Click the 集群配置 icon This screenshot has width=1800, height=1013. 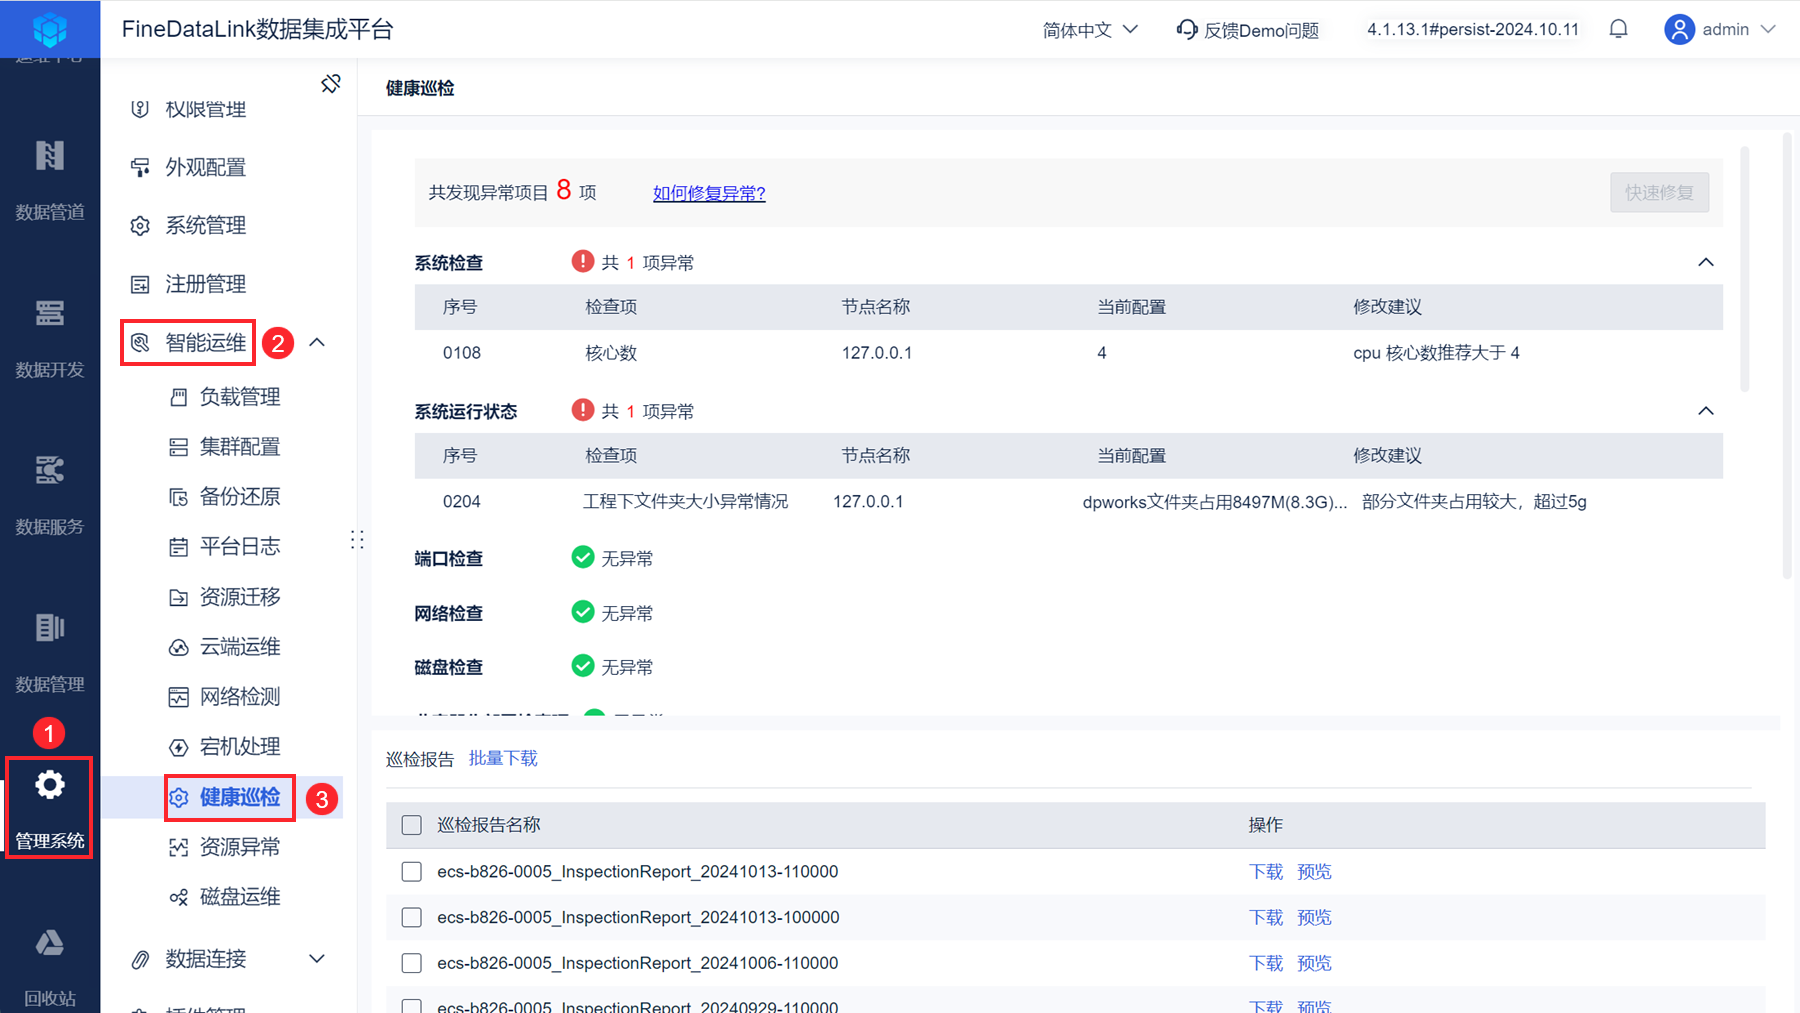tap(179, 447)
